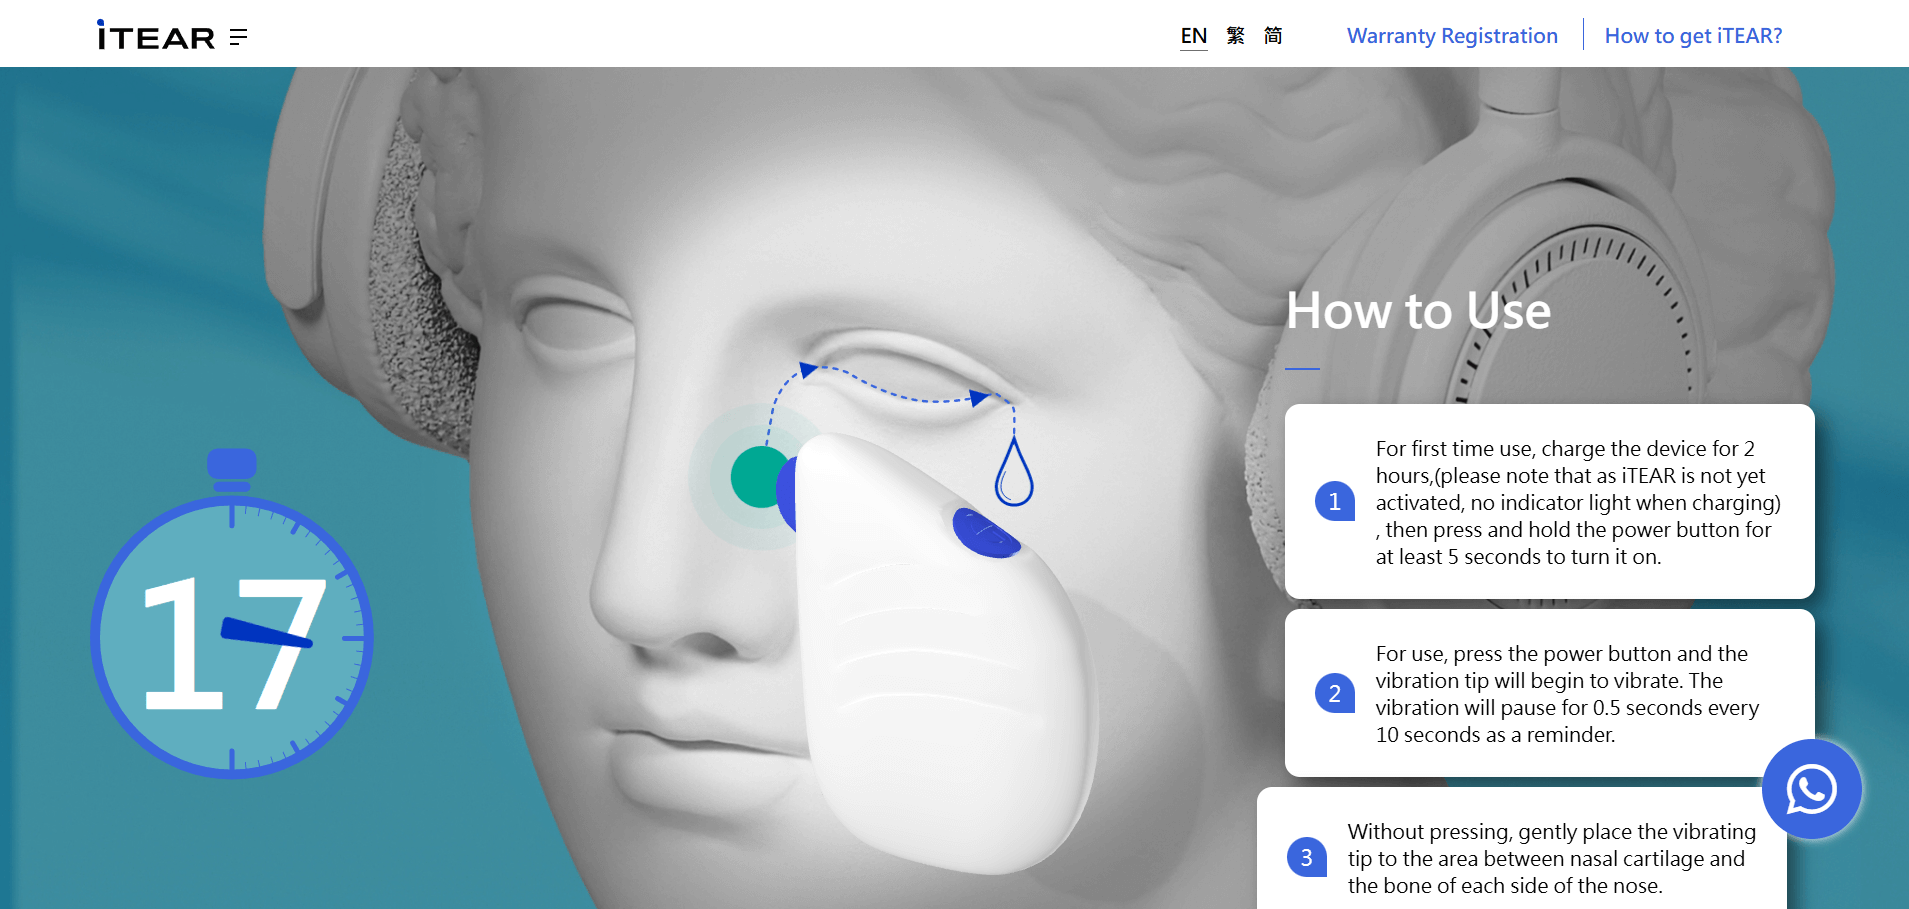Screen dimensions: 1909x909
Task: Click the step 2 number badge
Action: (x=1334, y=693)
